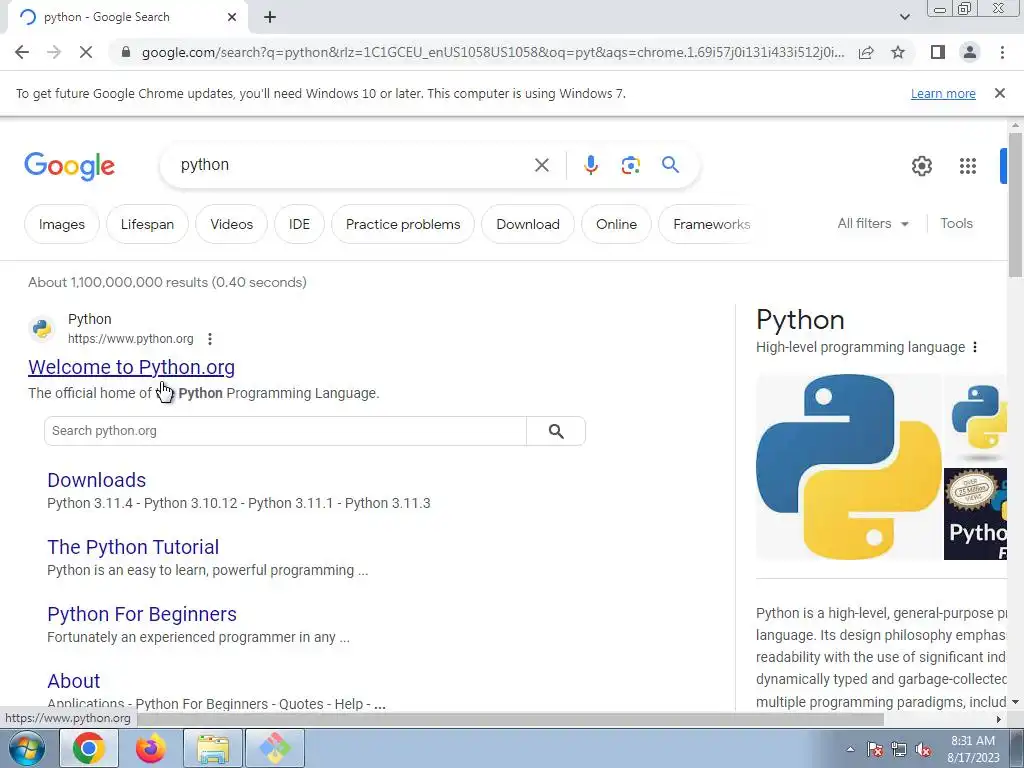Select the Lifespan filter chip
Image resolution: width=1024 pixels, height=768 pixels.
[147, 224]
